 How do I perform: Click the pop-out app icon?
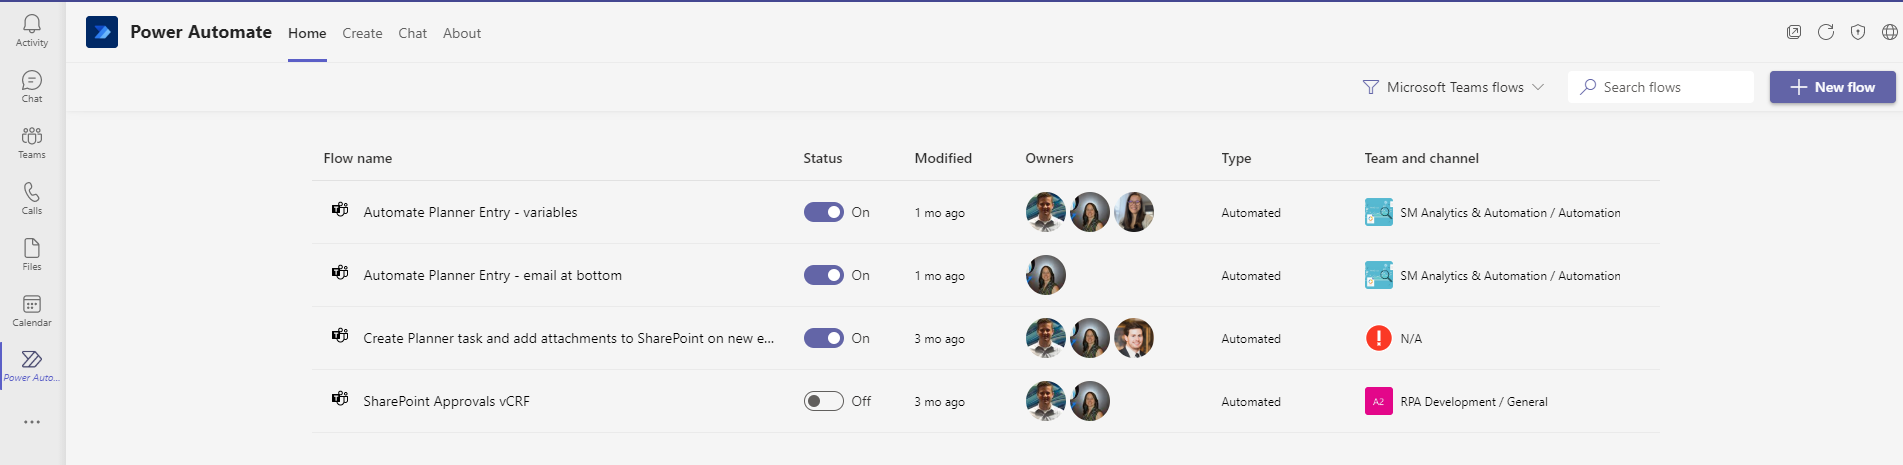point(1794,32)
